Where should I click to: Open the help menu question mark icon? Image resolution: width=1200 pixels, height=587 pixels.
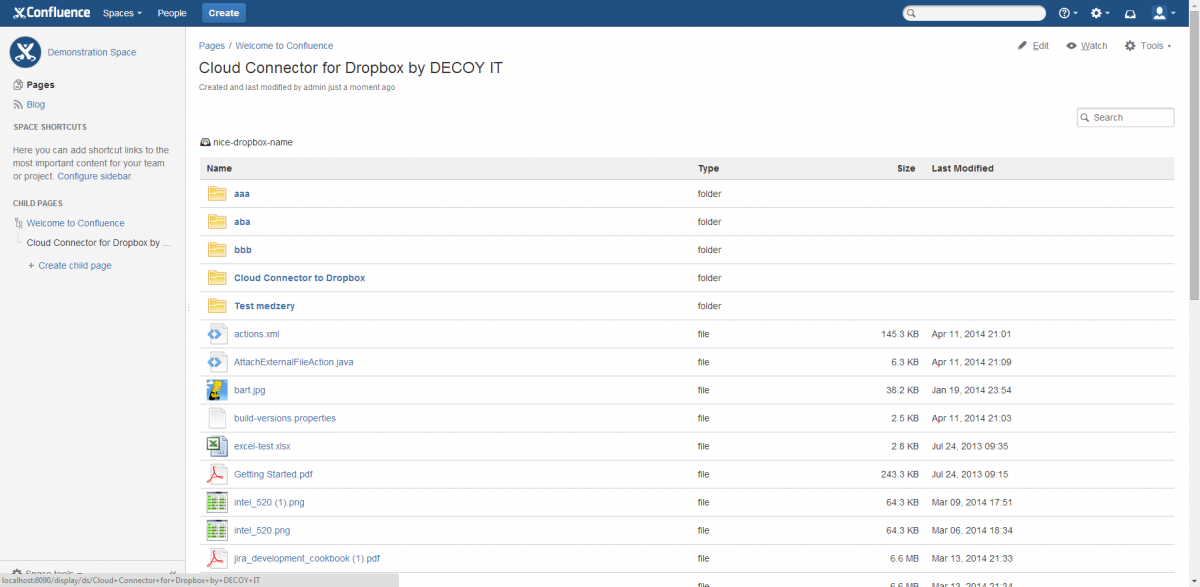tap(1064, 13)
